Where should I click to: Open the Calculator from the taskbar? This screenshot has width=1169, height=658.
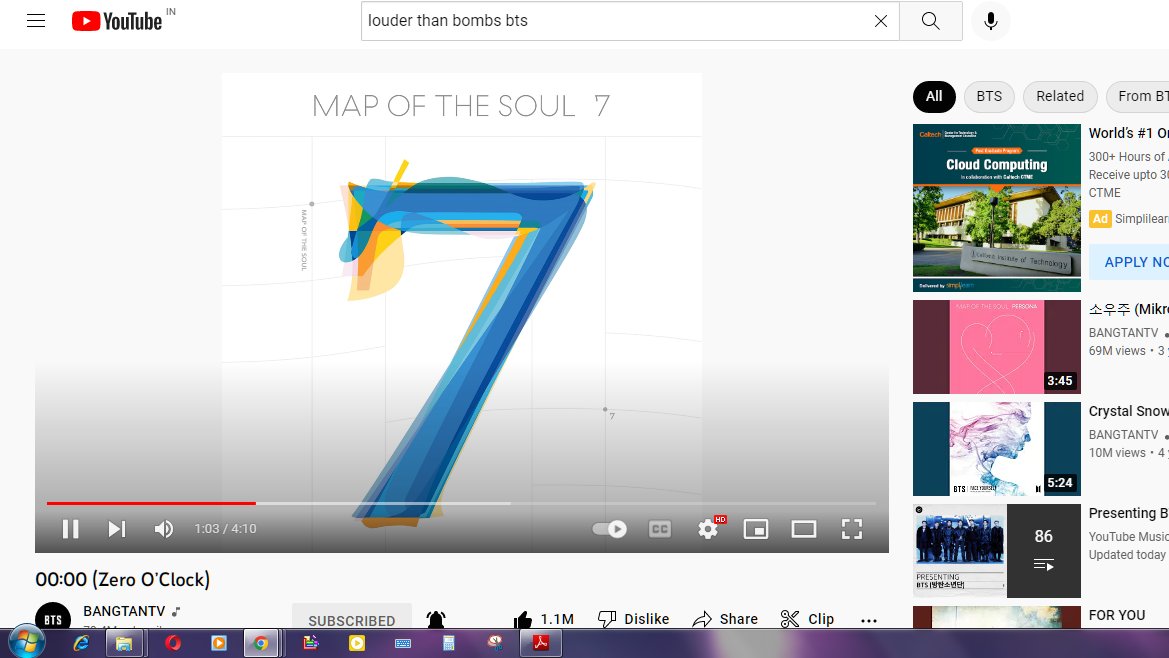click(449, 643)
